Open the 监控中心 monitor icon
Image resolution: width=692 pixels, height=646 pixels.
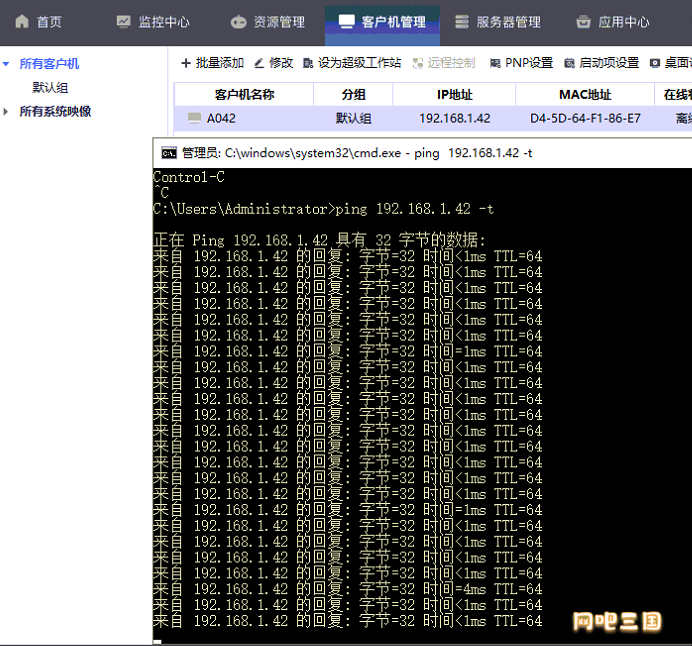[x=124, y=22]
